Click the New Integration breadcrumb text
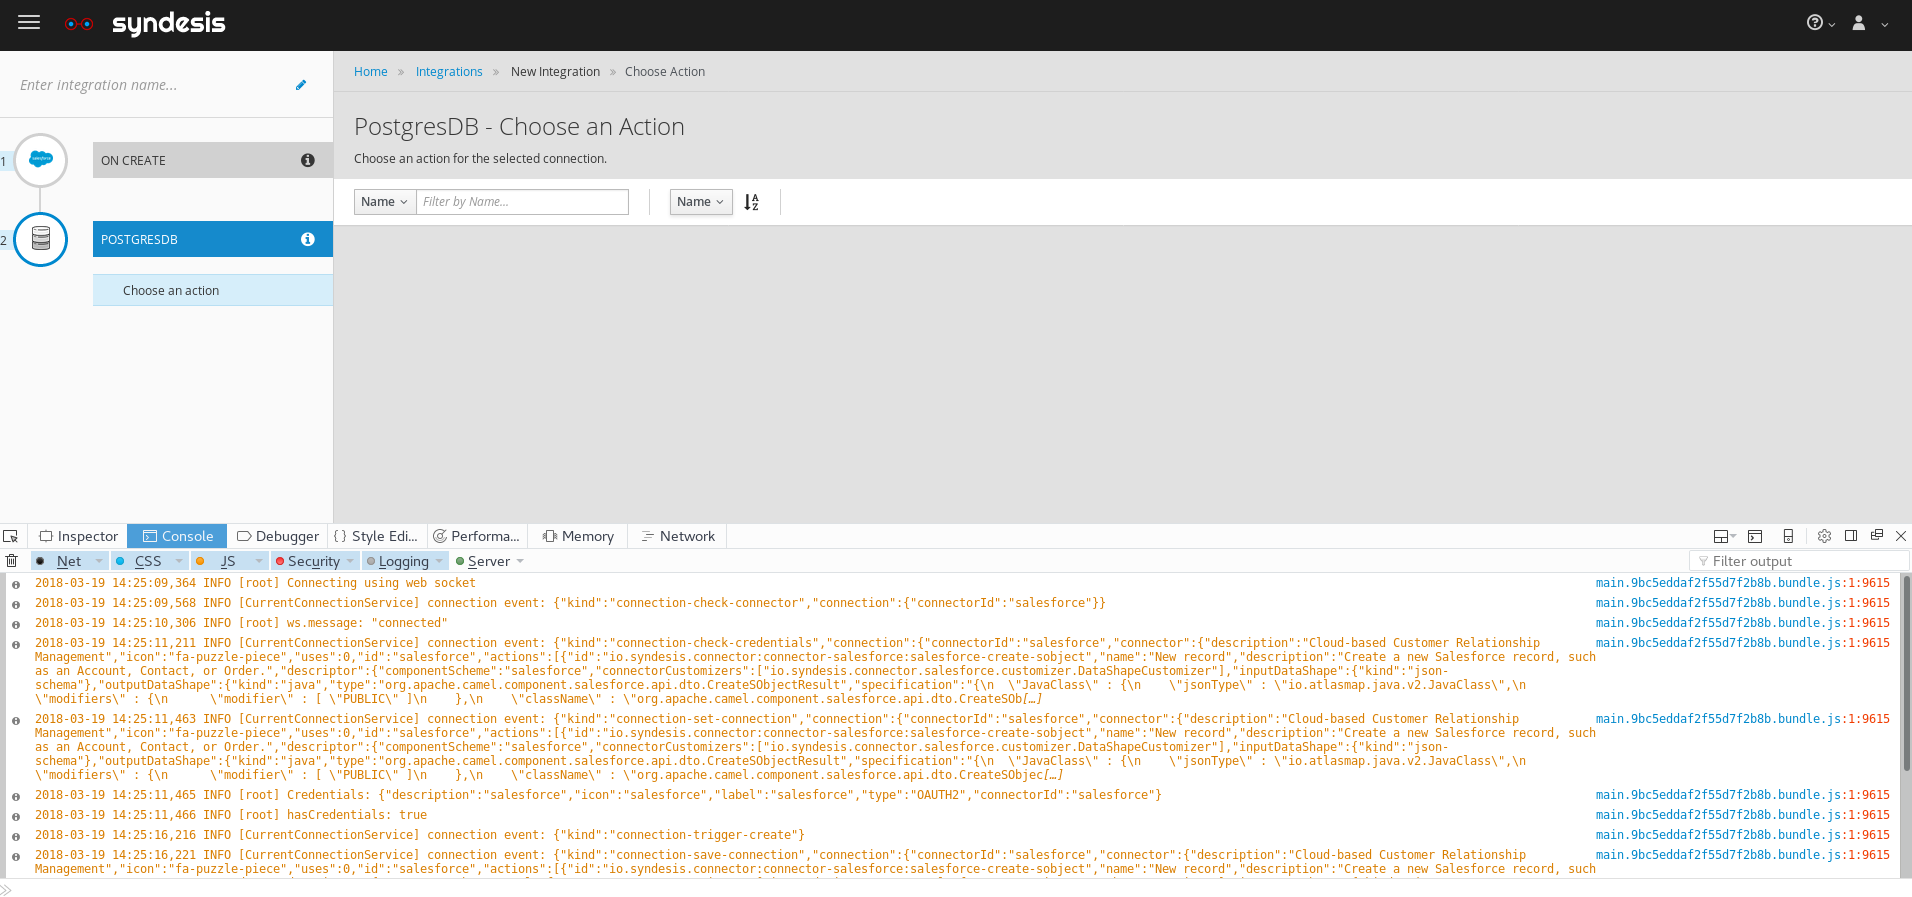Screen dimensions: 1912x897 (x=555, y=72)
